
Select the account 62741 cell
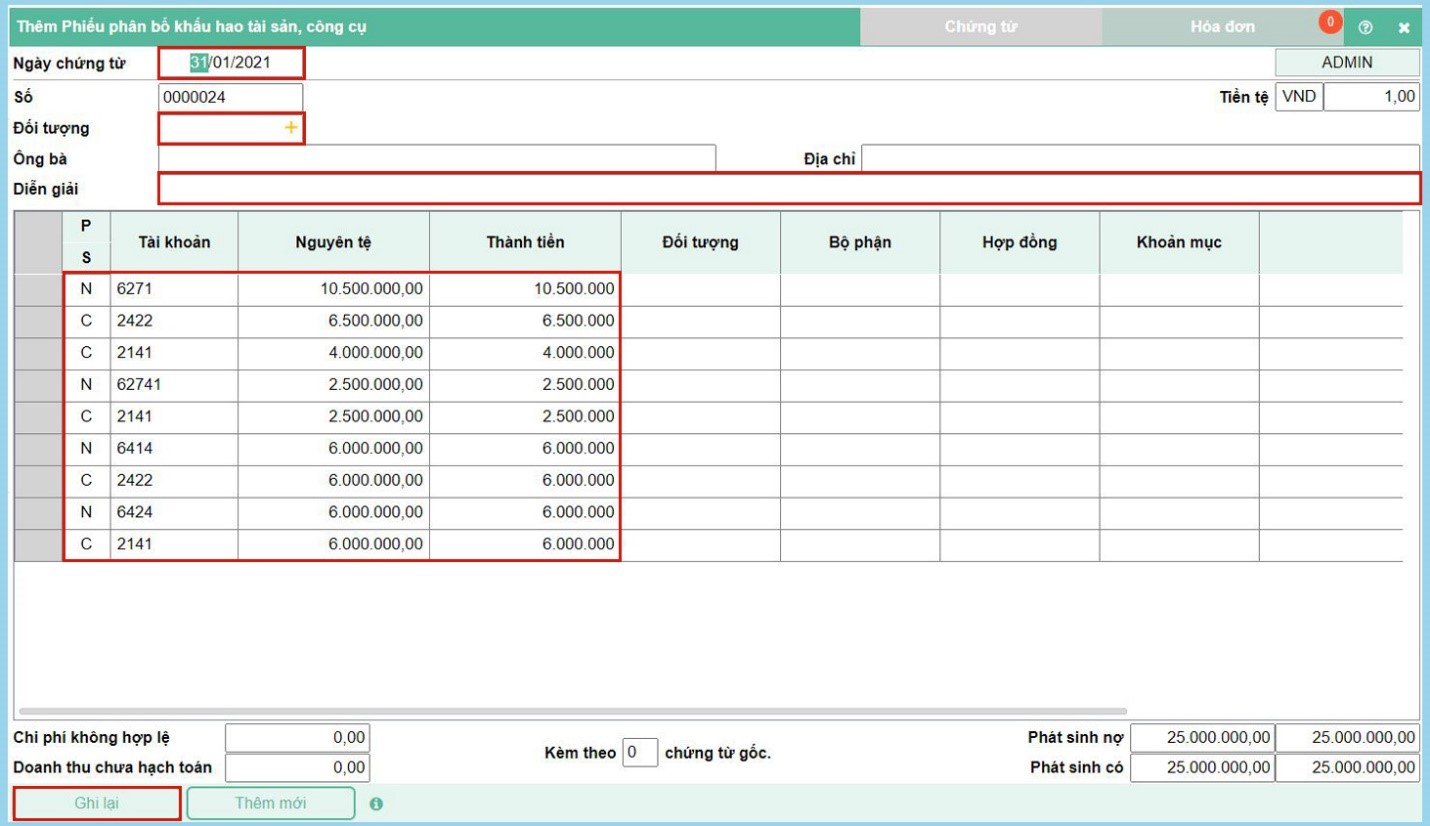point(174,385)
